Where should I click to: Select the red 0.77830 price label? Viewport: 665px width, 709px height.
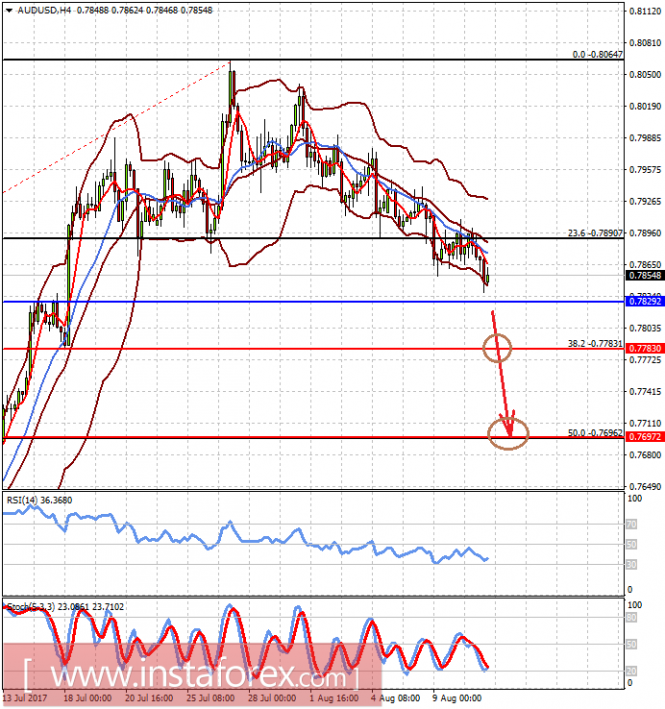tap(646, 348)
